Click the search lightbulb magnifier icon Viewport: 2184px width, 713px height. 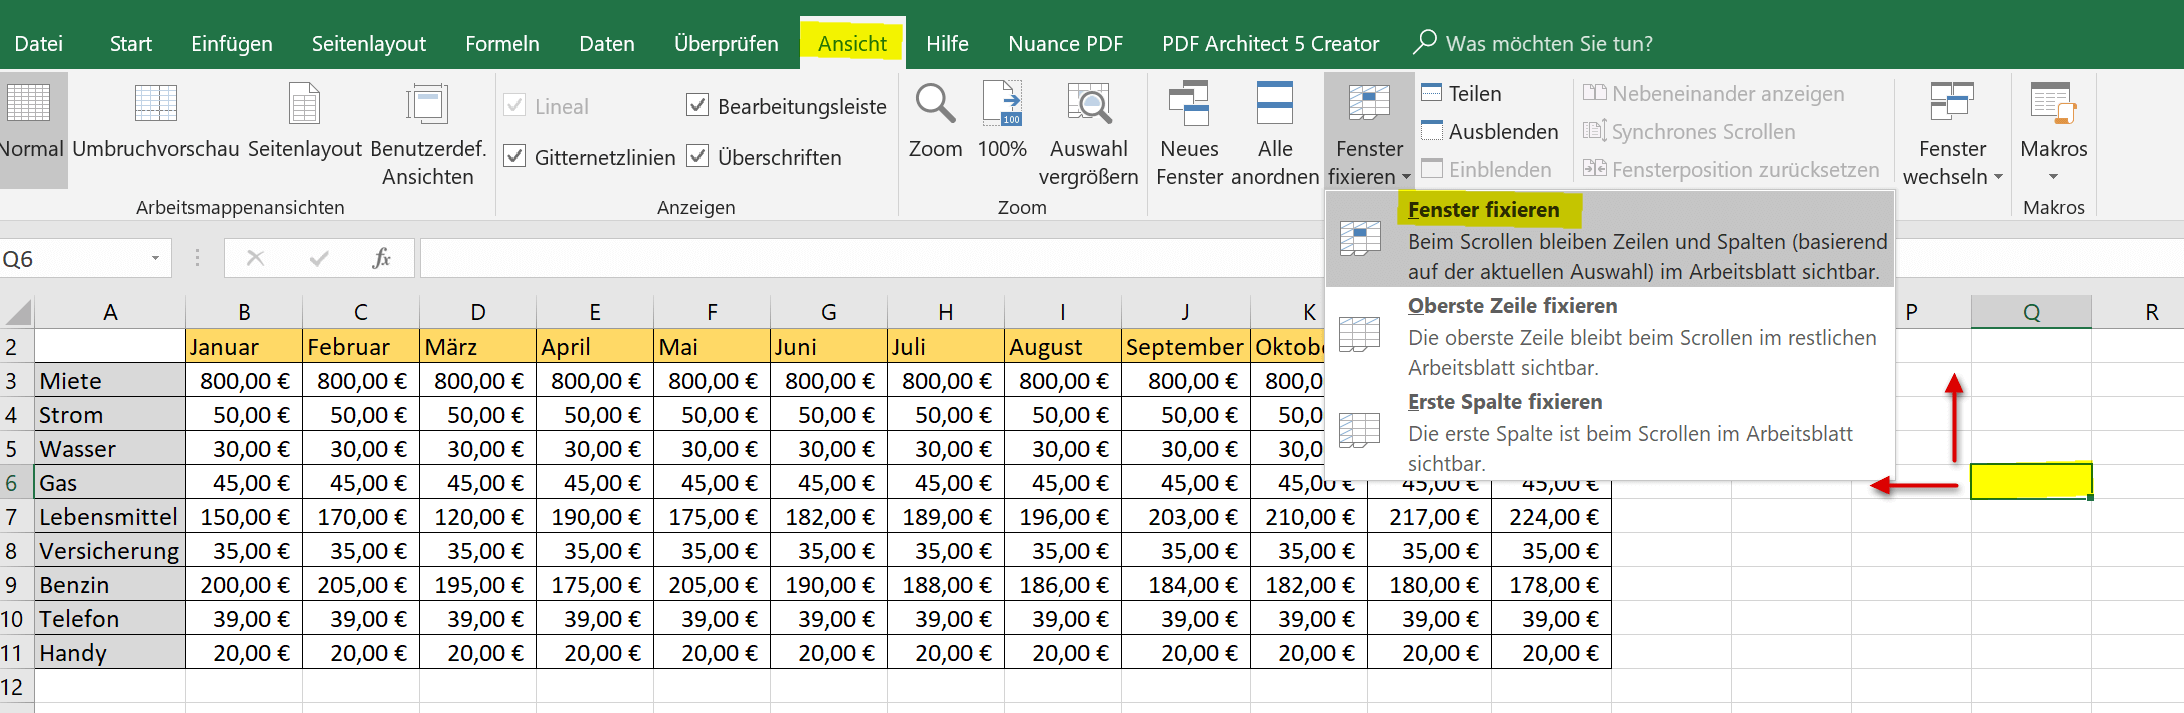pos(1425,42)
